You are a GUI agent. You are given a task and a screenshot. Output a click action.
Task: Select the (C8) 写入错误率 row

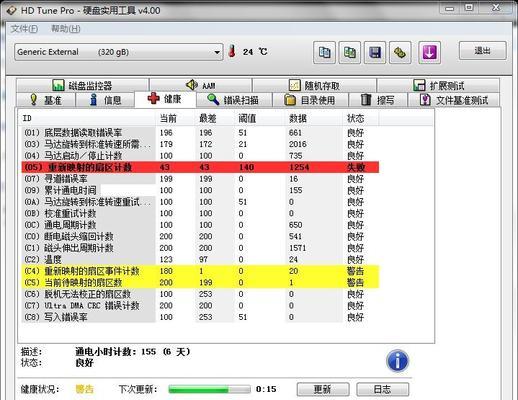200,317
